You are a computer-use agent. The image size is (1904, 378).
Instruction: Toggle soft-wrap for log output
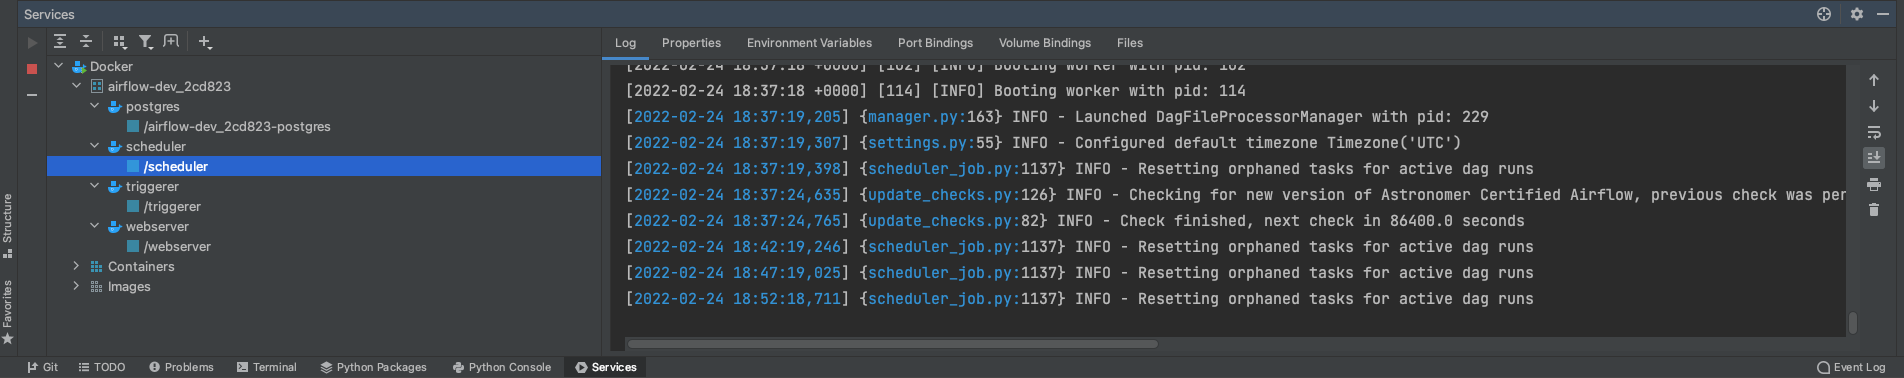(1874, 132)
